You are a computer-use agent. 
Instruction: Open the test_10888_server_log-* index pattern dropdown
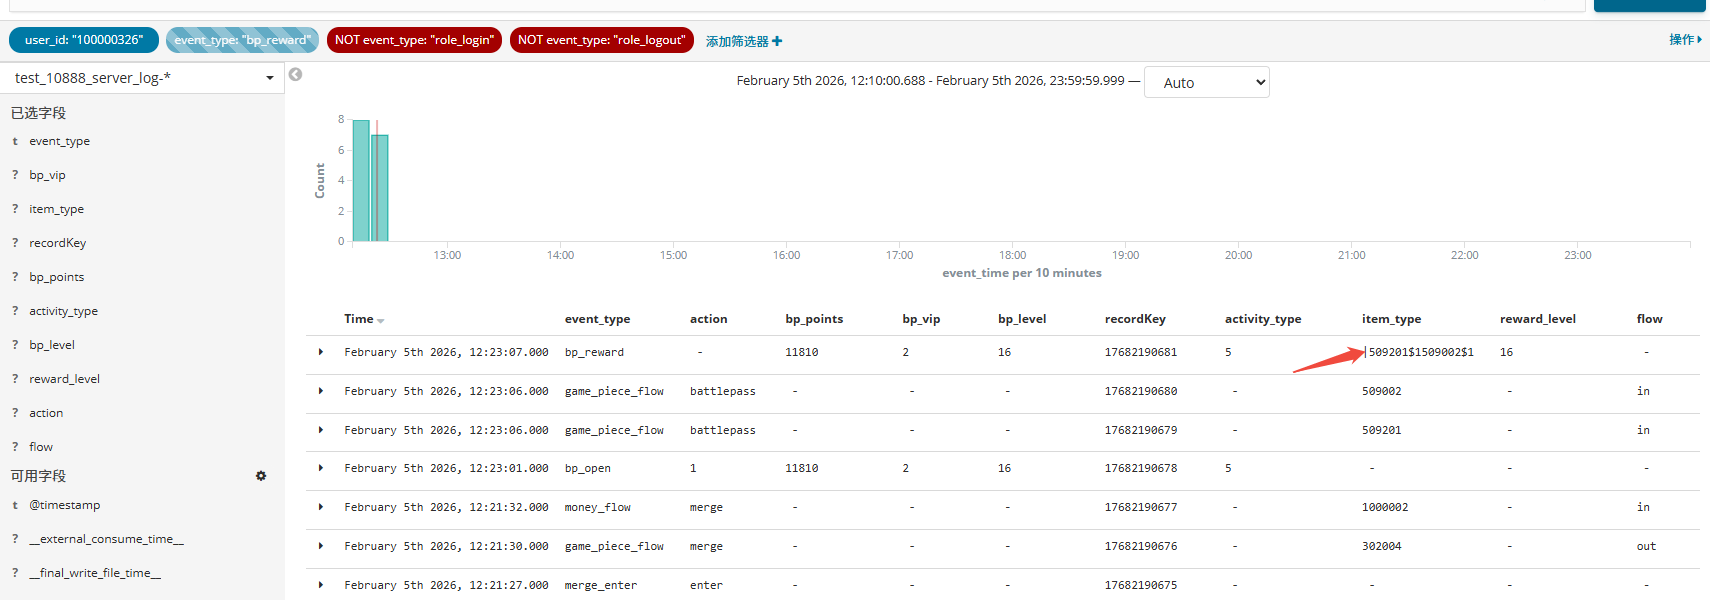point(142,78)
